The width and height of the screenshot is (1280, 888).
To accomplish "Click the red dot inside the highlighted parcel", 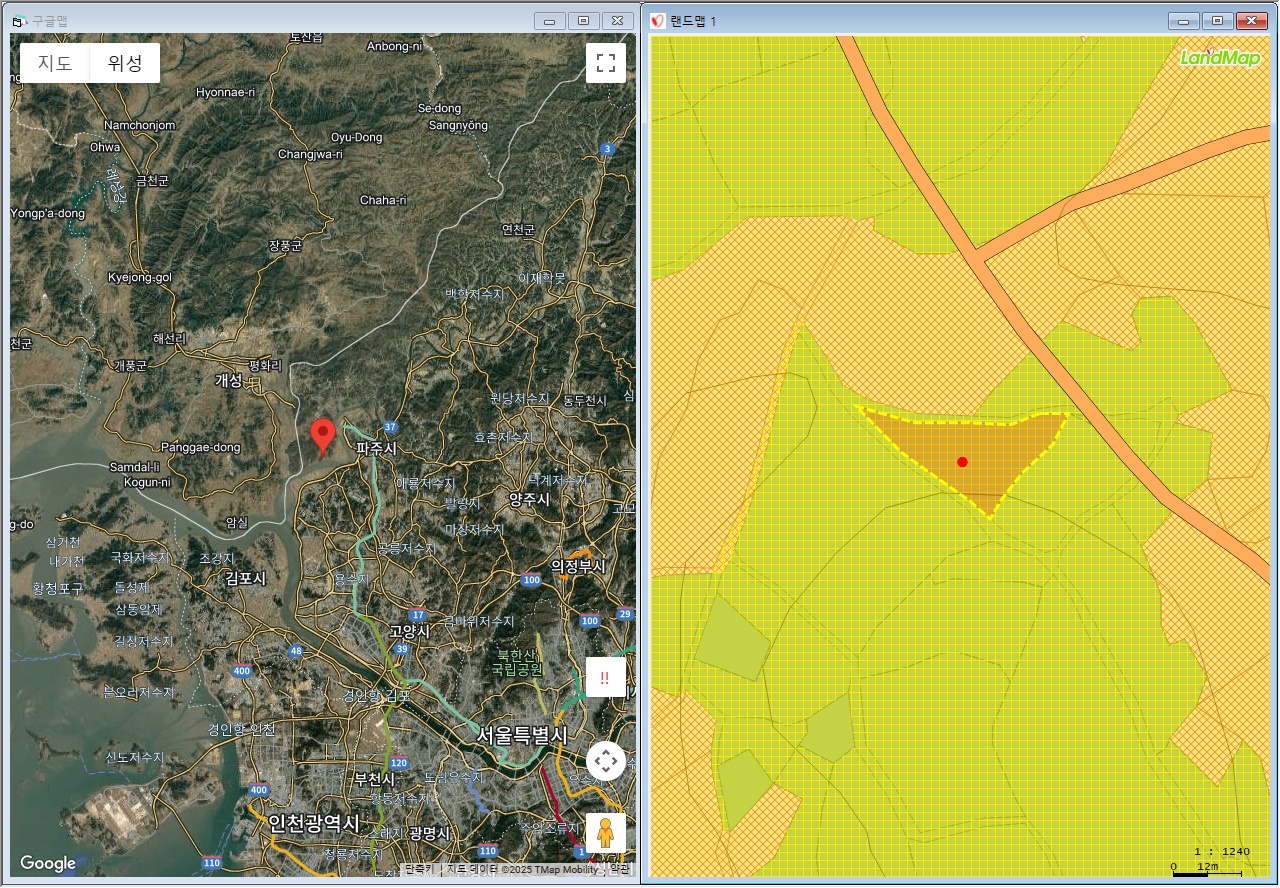I will [962, 462].
